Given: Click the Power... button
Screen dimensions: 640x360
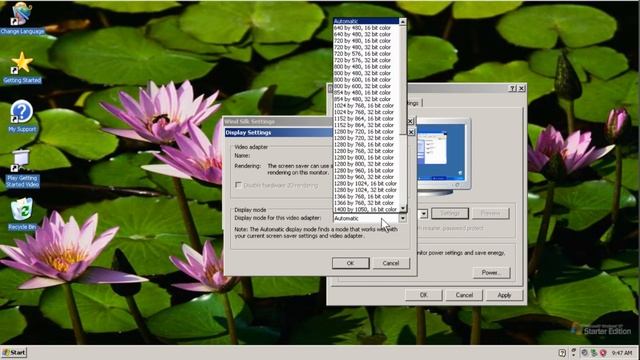Looking at the screenshot, I should point(491,273).
